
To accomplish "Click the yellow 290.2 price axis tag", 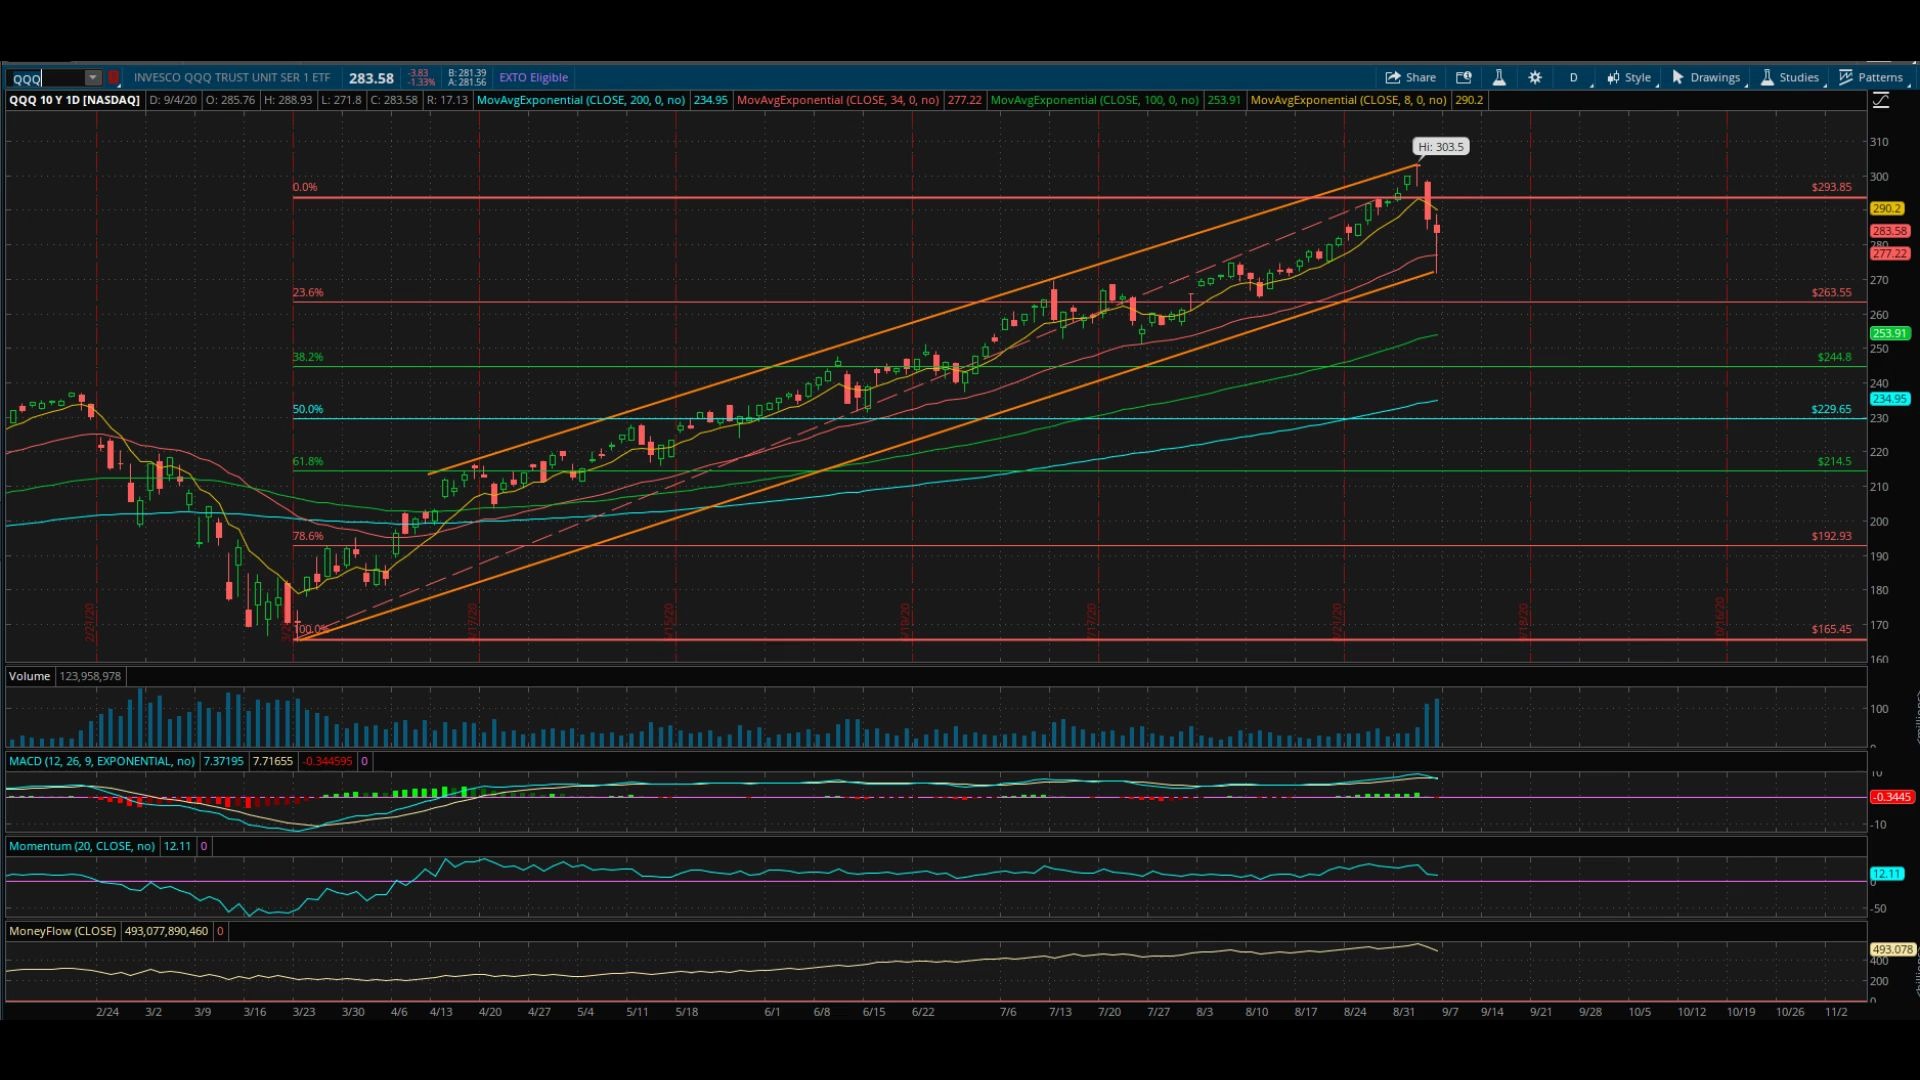I will click(1886, 209).
